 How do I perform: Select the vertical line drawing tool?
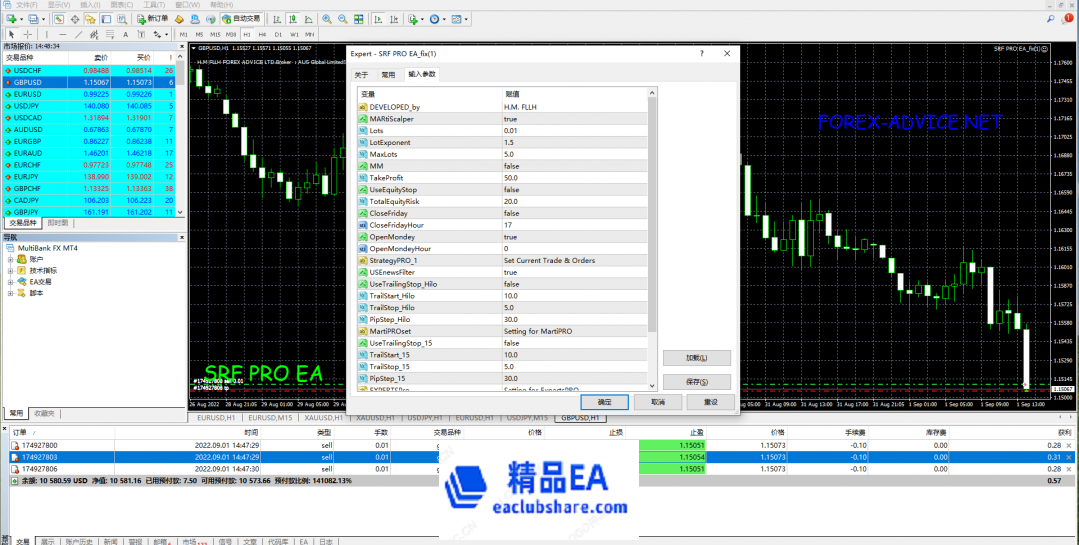[x=47, y=34]
